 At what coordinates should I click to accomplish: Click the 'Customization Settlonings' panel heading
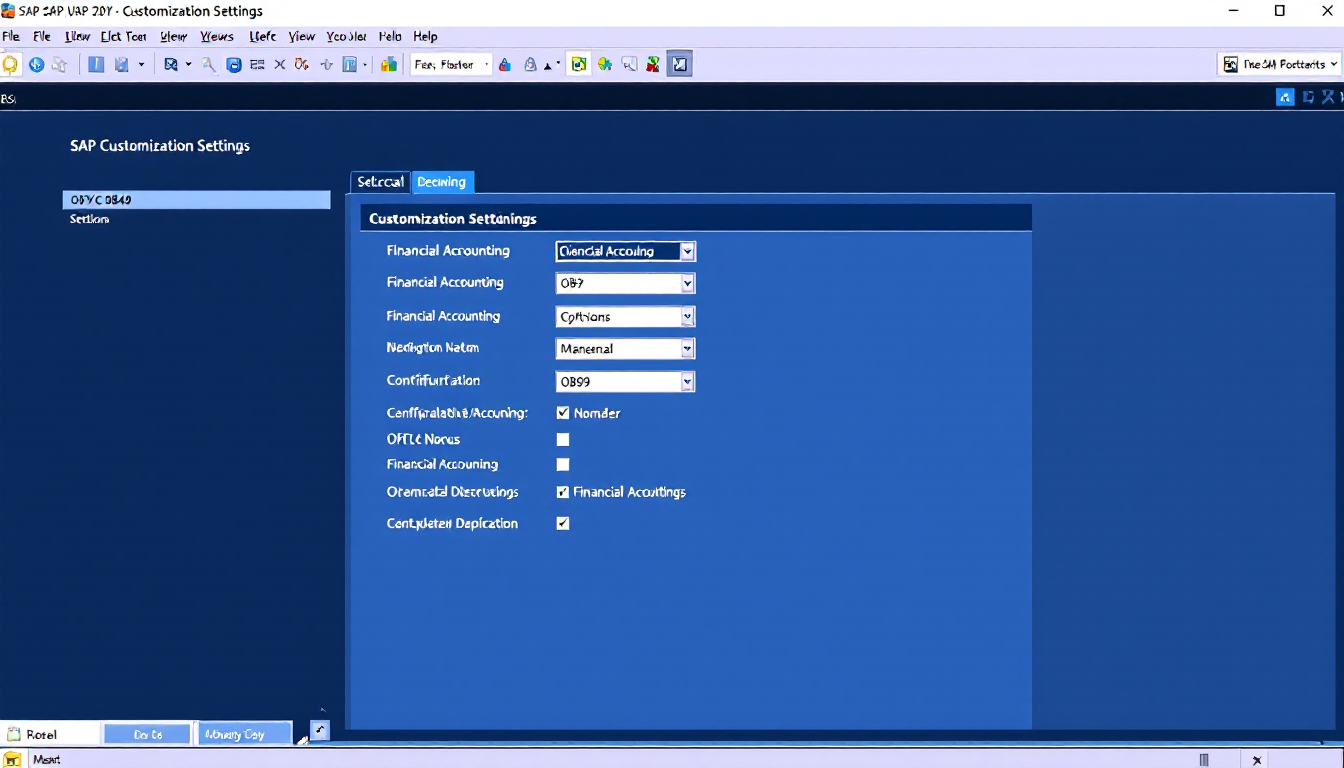[453, 218]
